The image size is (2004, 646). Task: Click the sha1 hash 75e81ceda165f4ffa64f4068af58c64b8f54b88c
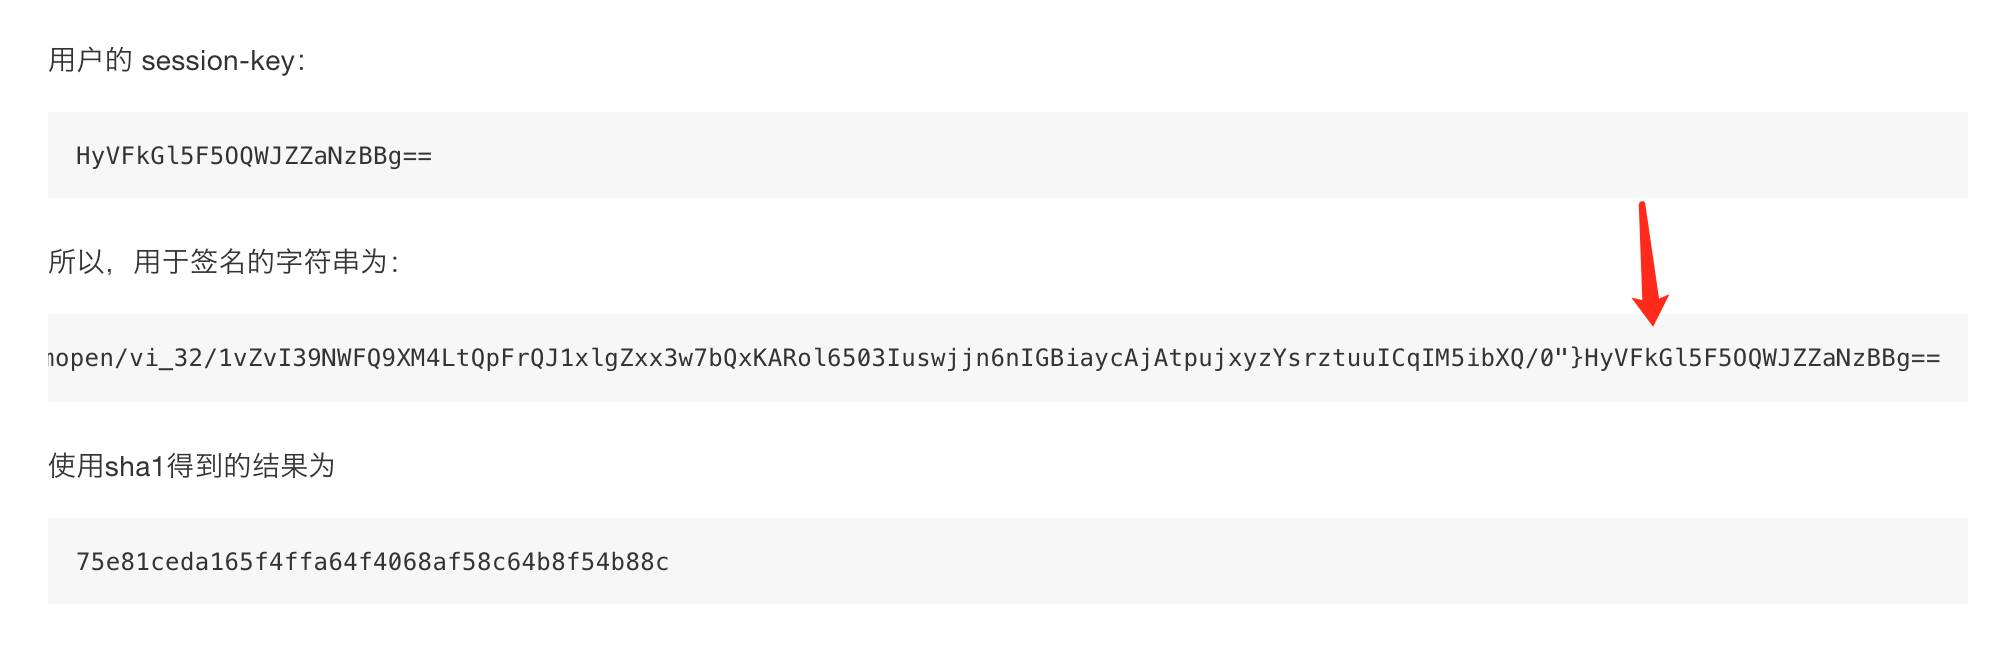372,562
